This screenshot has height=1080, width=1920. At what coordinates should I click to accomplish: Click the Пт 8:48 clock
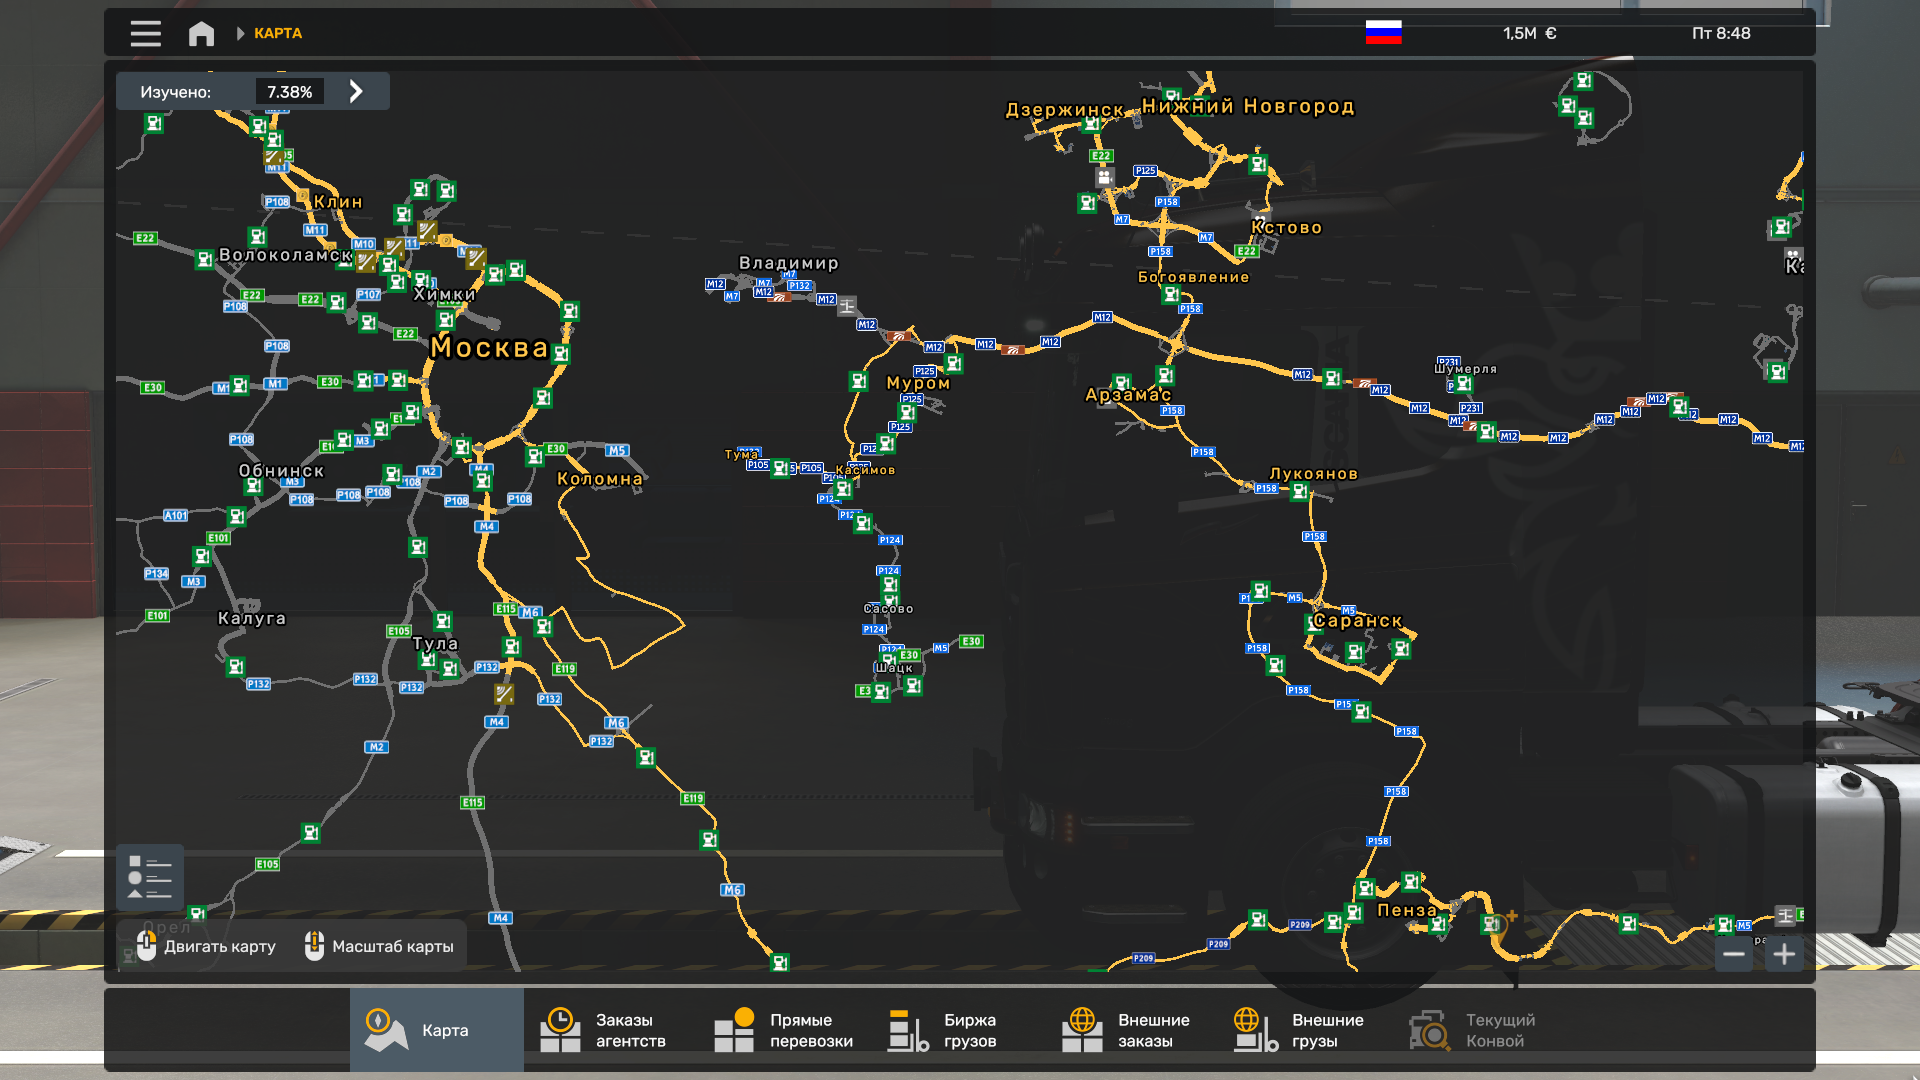(x=1720, y=33)
